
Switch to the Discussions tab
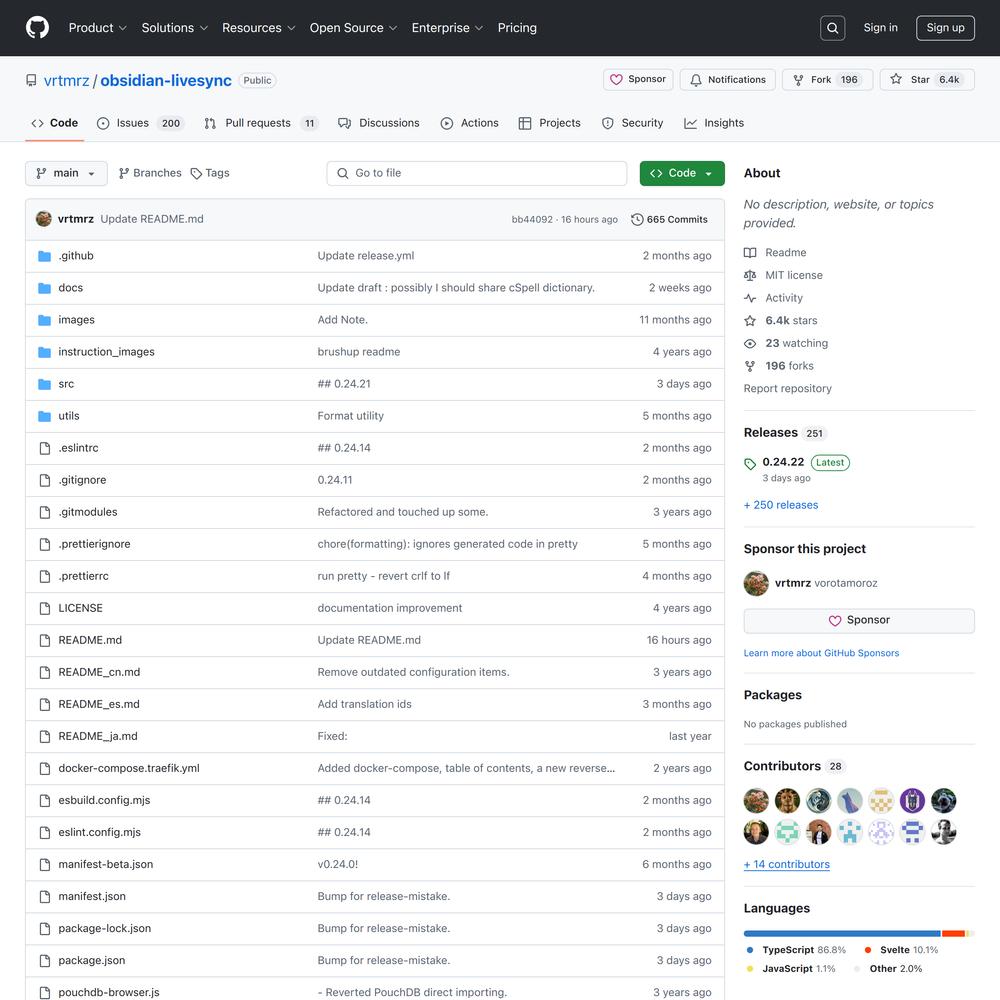[379, 123]
